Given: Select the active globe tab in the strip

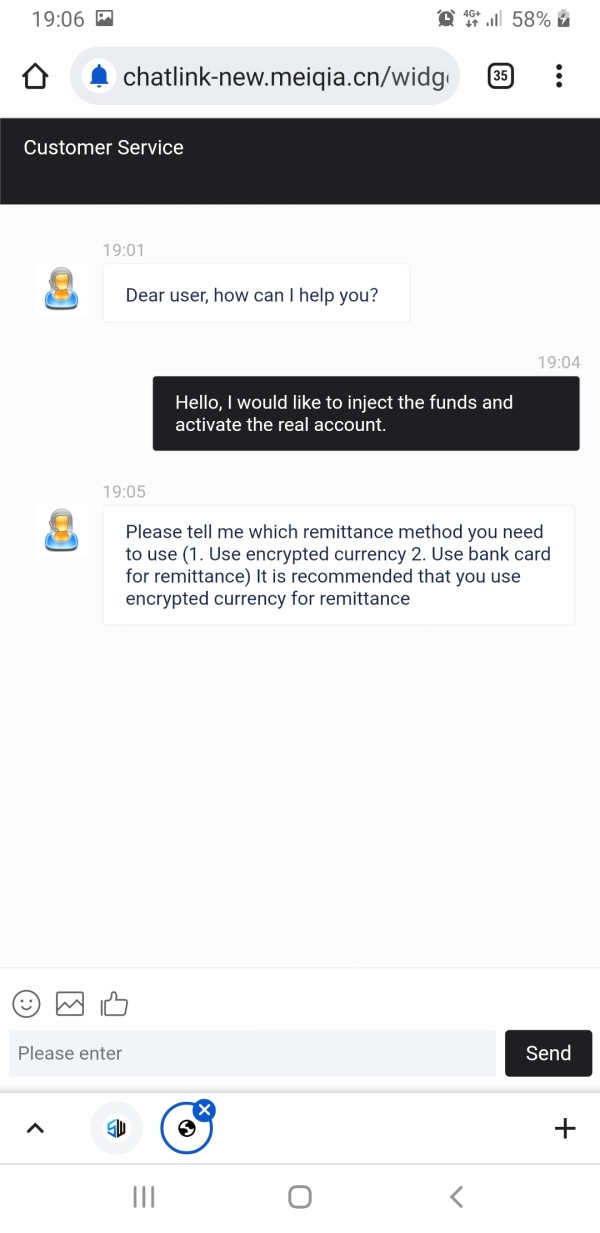Looking at the screenshot, I should click(185, 1130).
